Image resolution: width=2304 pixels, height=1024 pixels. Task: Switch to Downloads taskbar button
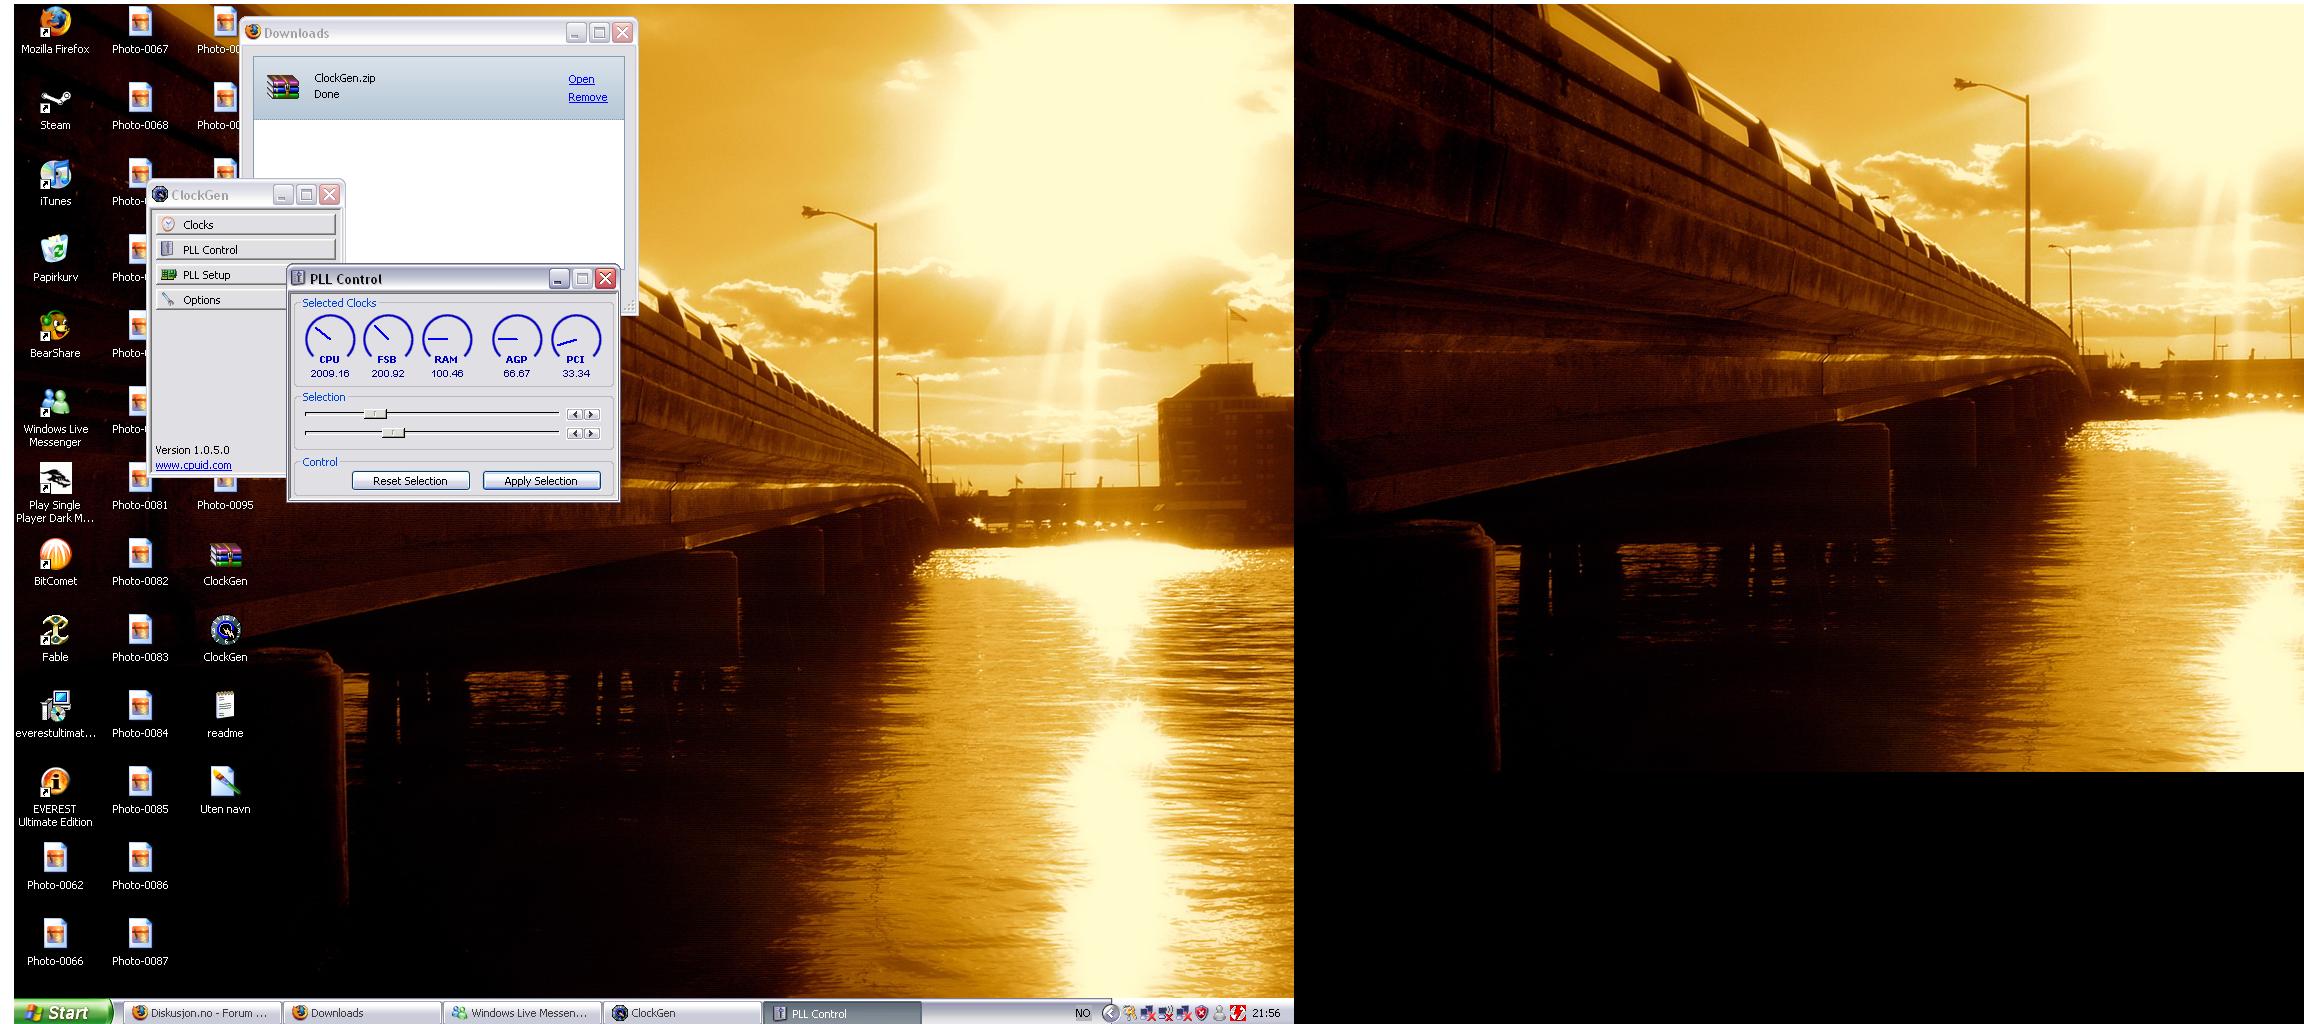click(x=362, y=1013)
